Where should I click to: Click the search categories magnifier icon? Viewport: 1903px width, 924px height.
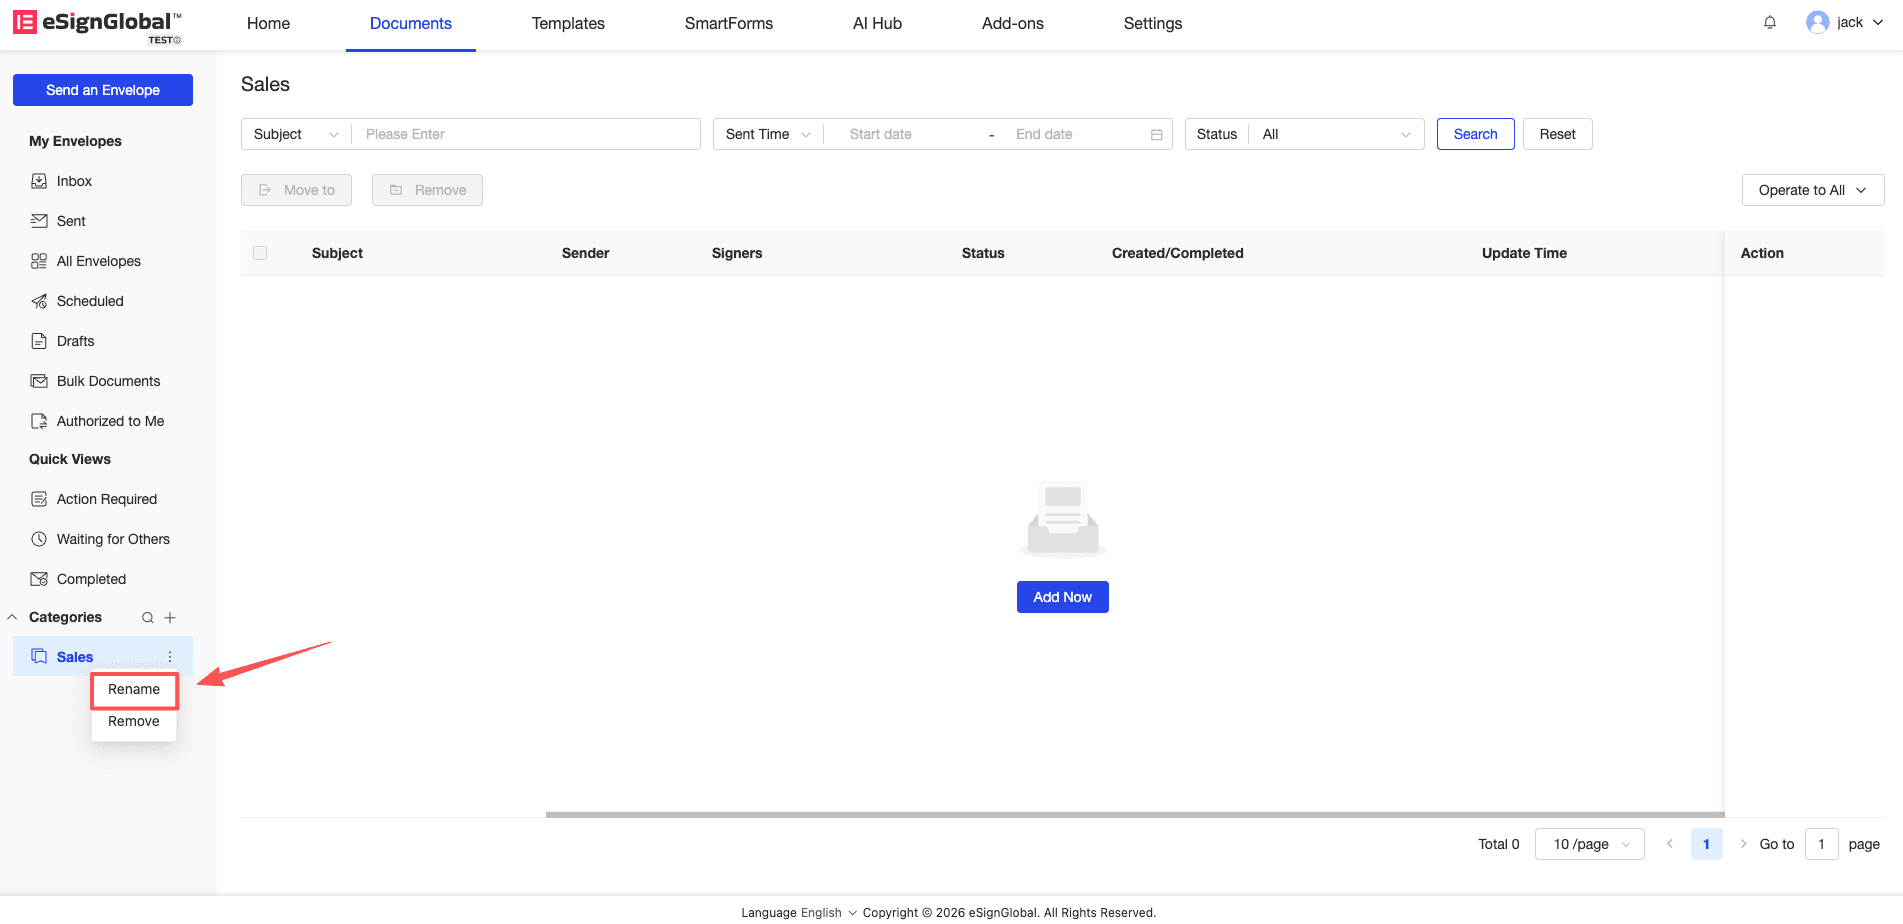tap(147, 618)
